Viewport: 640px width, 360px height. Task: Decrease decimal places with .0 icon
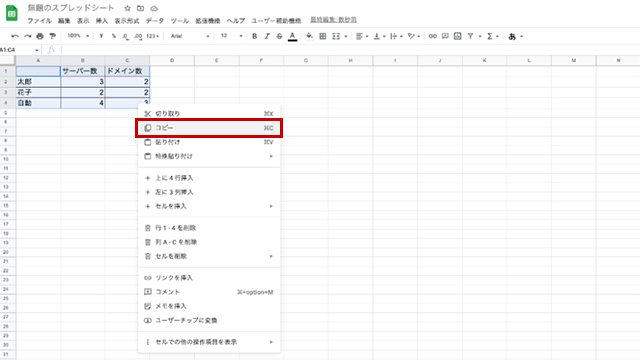click(x=125, y=36)
